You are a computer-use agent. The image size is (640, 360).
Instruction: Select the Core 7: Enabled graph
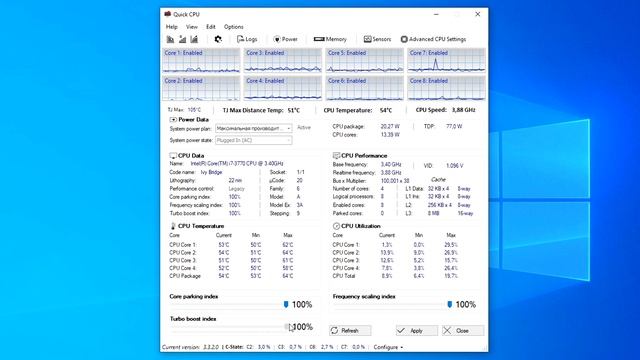(446, 60)
